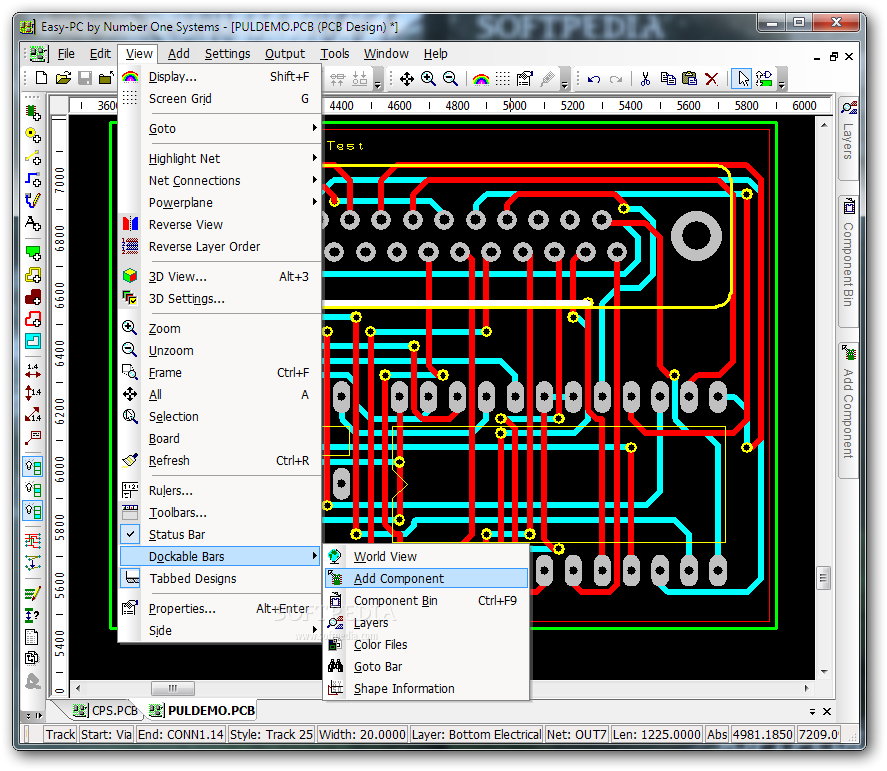Click the Undo arrow icon
The image size is (887, 771).
coord(593,79)
